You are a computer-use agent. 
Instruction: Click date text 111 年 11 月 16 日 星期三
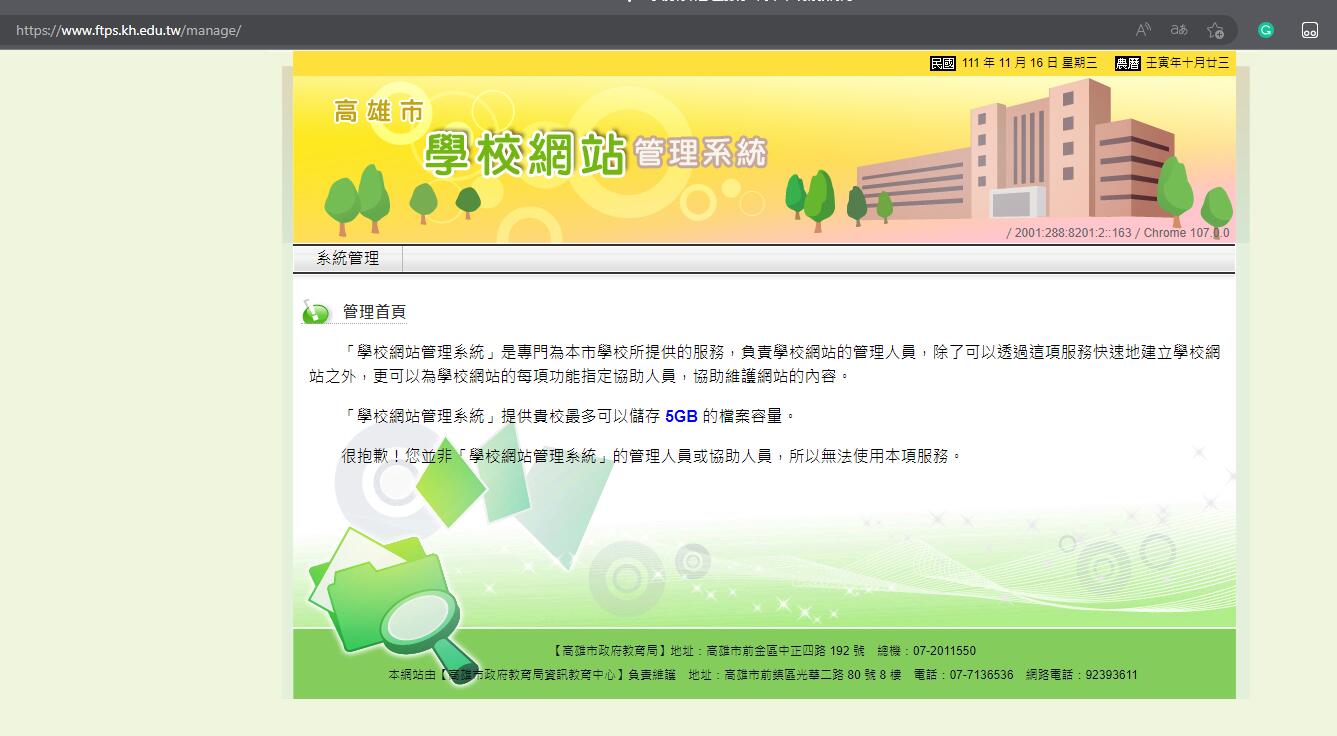[x=1029, y=63]
